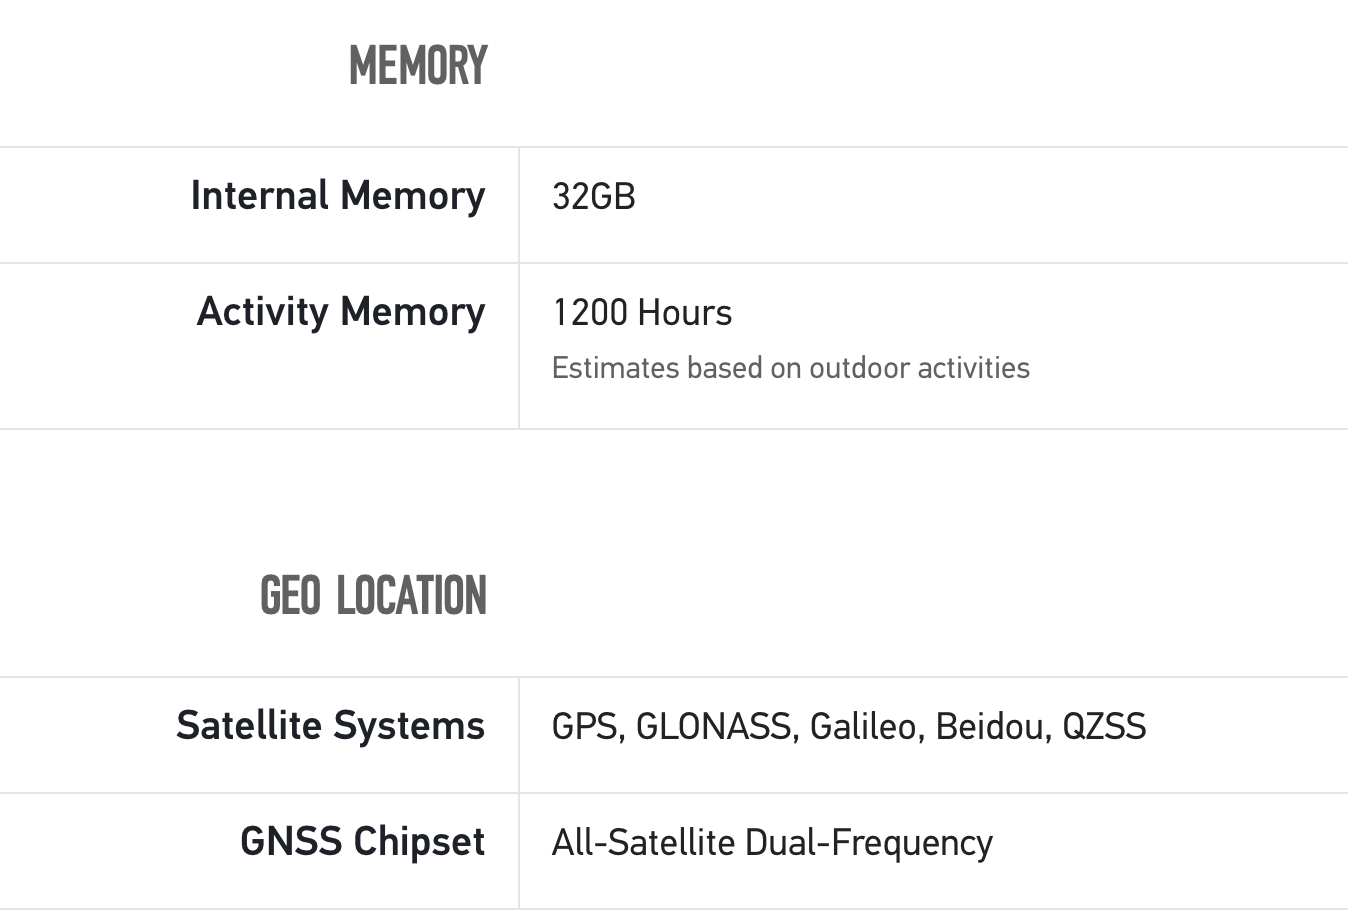Select the GNSS Chipset row label
This screenshot has height=914, width=1348.
tap(362, 842)
